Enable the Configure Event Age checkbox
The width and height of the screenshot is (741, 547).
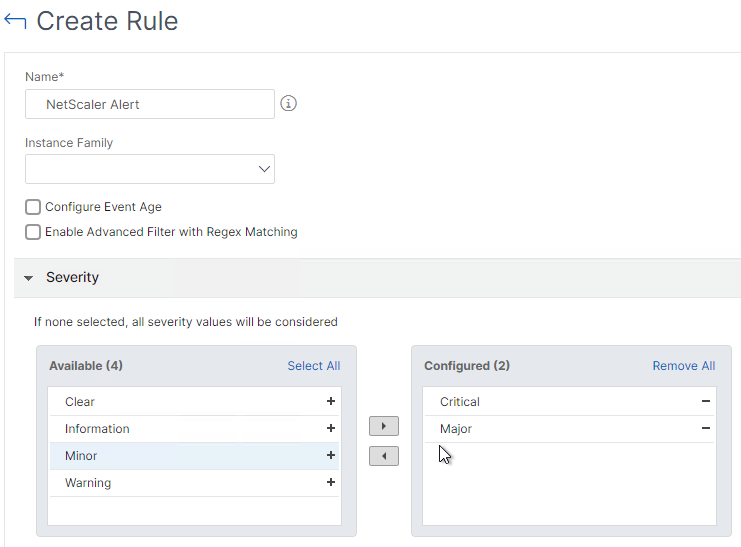[33, 207]
